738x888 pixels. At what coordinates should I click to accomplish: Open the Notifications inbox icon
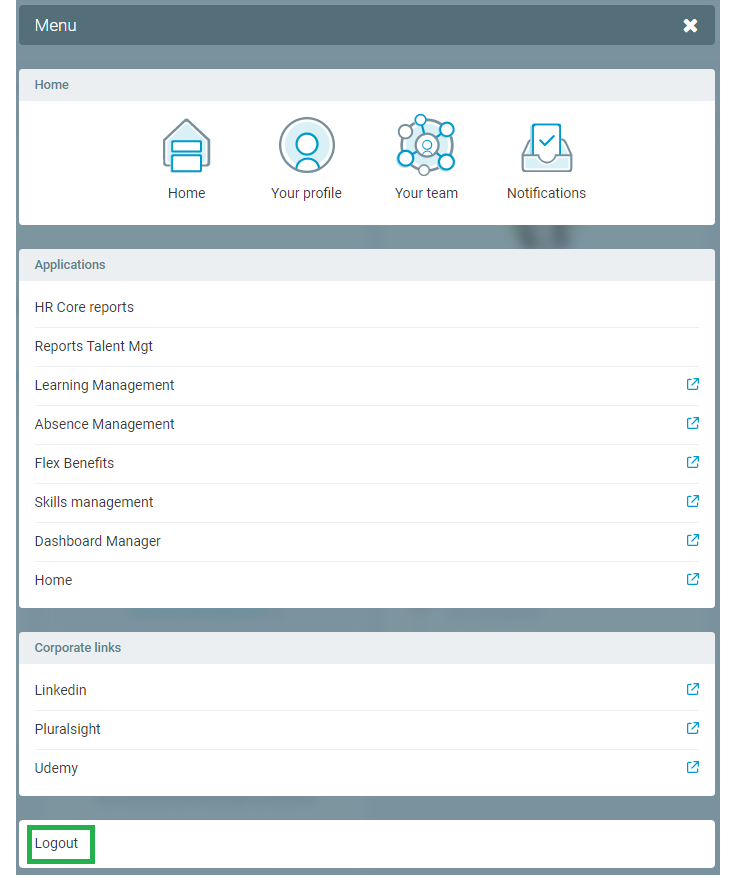(547, 147)
